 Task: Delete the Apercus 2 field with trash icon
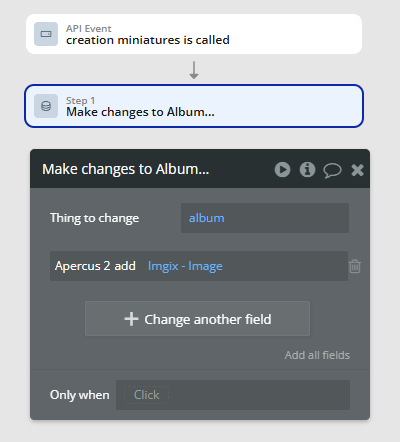click(x=355, y=266)
